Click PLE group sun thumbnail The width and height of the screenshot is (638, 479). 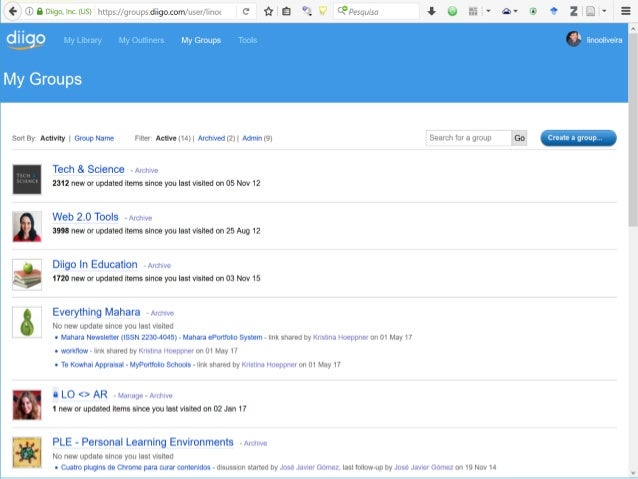tap(27, 453)
